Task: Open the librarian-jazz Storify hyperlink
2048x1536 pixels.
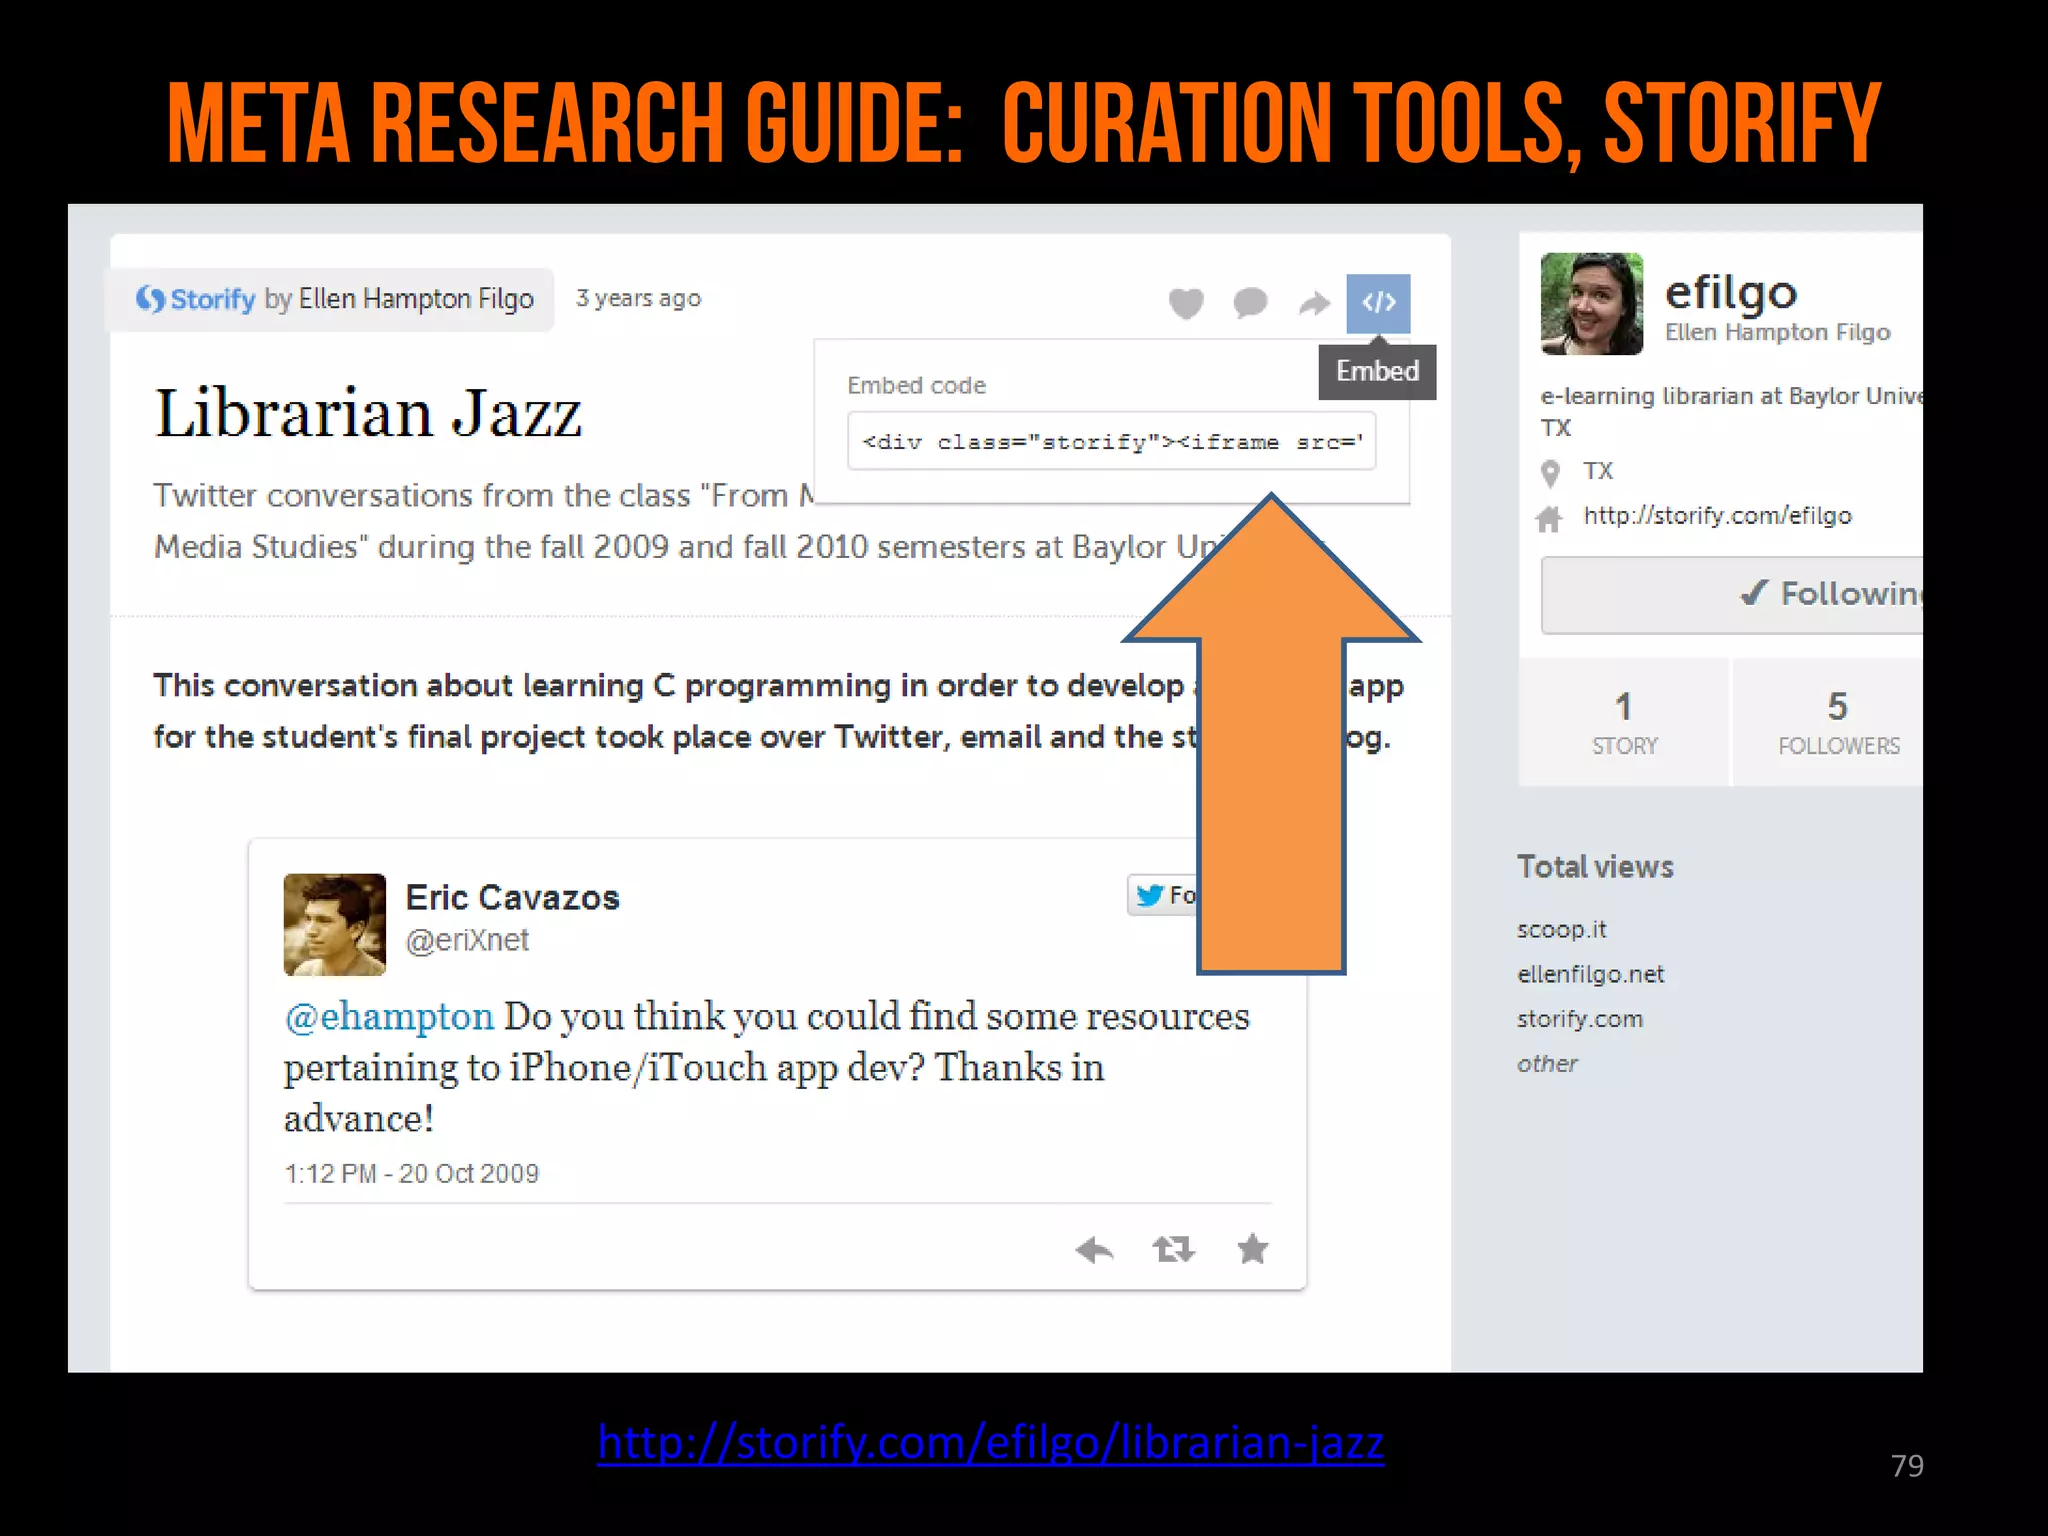Action: coord(990,1442)
